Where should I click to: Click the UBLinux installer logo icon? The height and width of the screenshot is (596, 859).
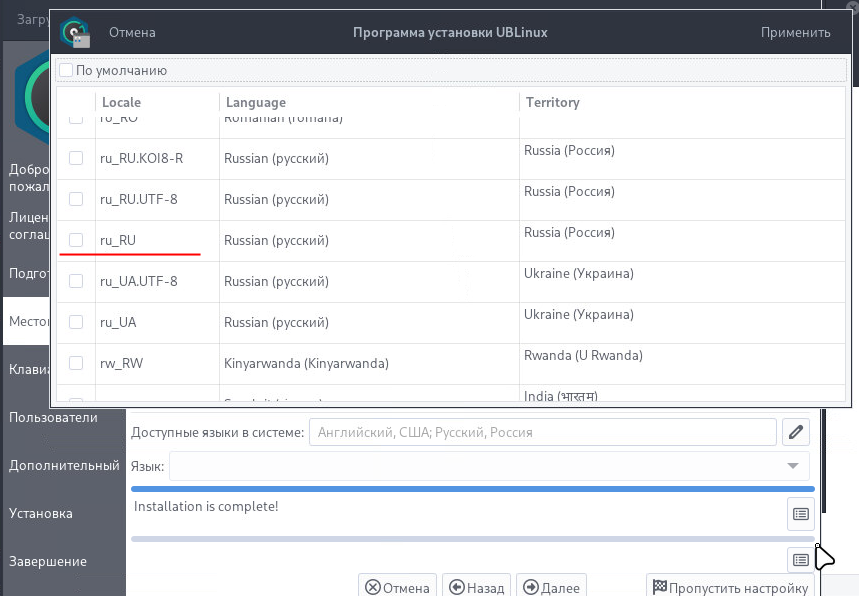pos(76,32)
